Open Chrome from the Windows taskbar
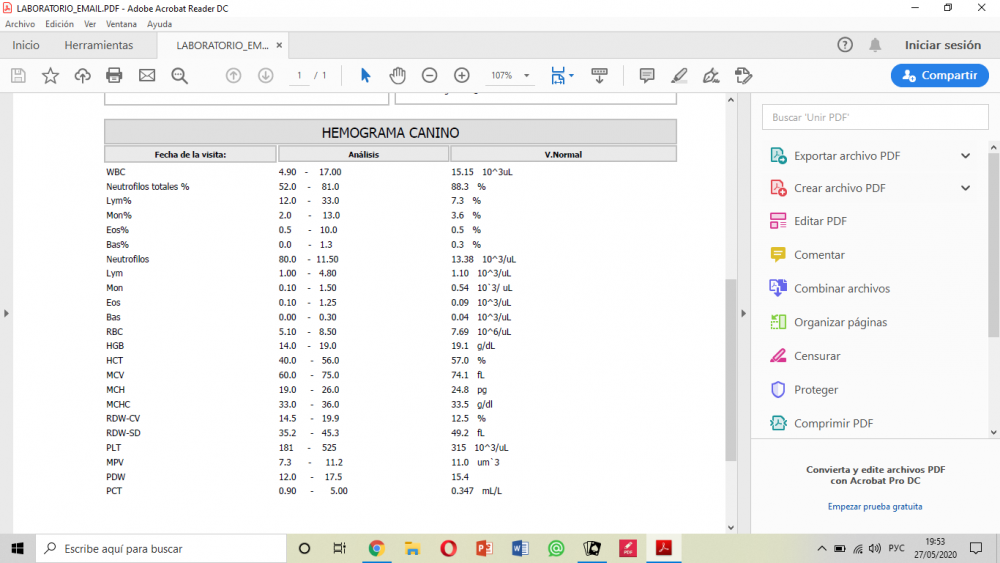Image resolution: width=1000 pixels, height=563 pixels. tap(376, 548)
